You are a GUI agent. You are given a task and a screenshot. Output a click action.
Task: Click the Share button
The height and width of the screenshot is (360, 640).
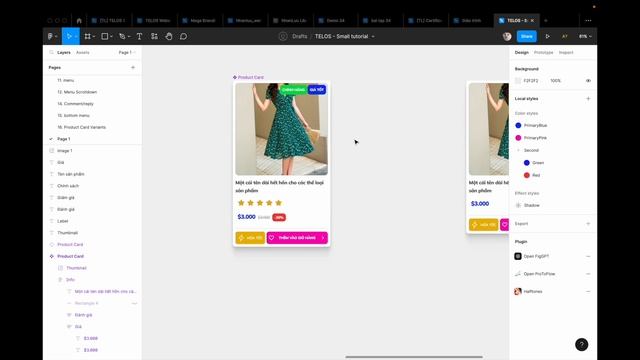(x=527, y=36)
